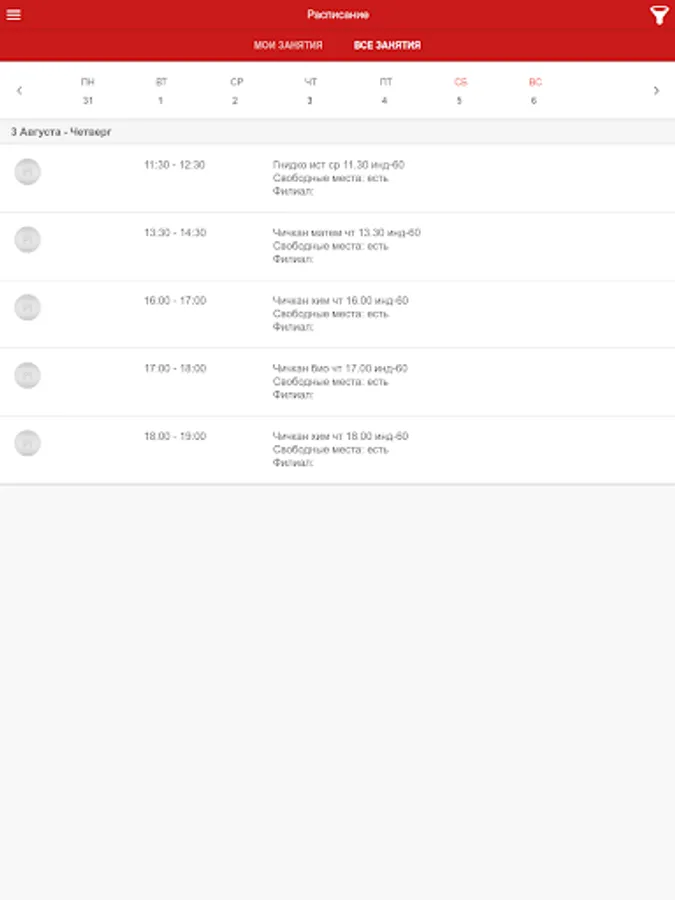Image resolution: width=675 pixels, height=900 pixels.
Task: Select Friday ПТ 4 in calendar
Action: (x=385, y=91)
